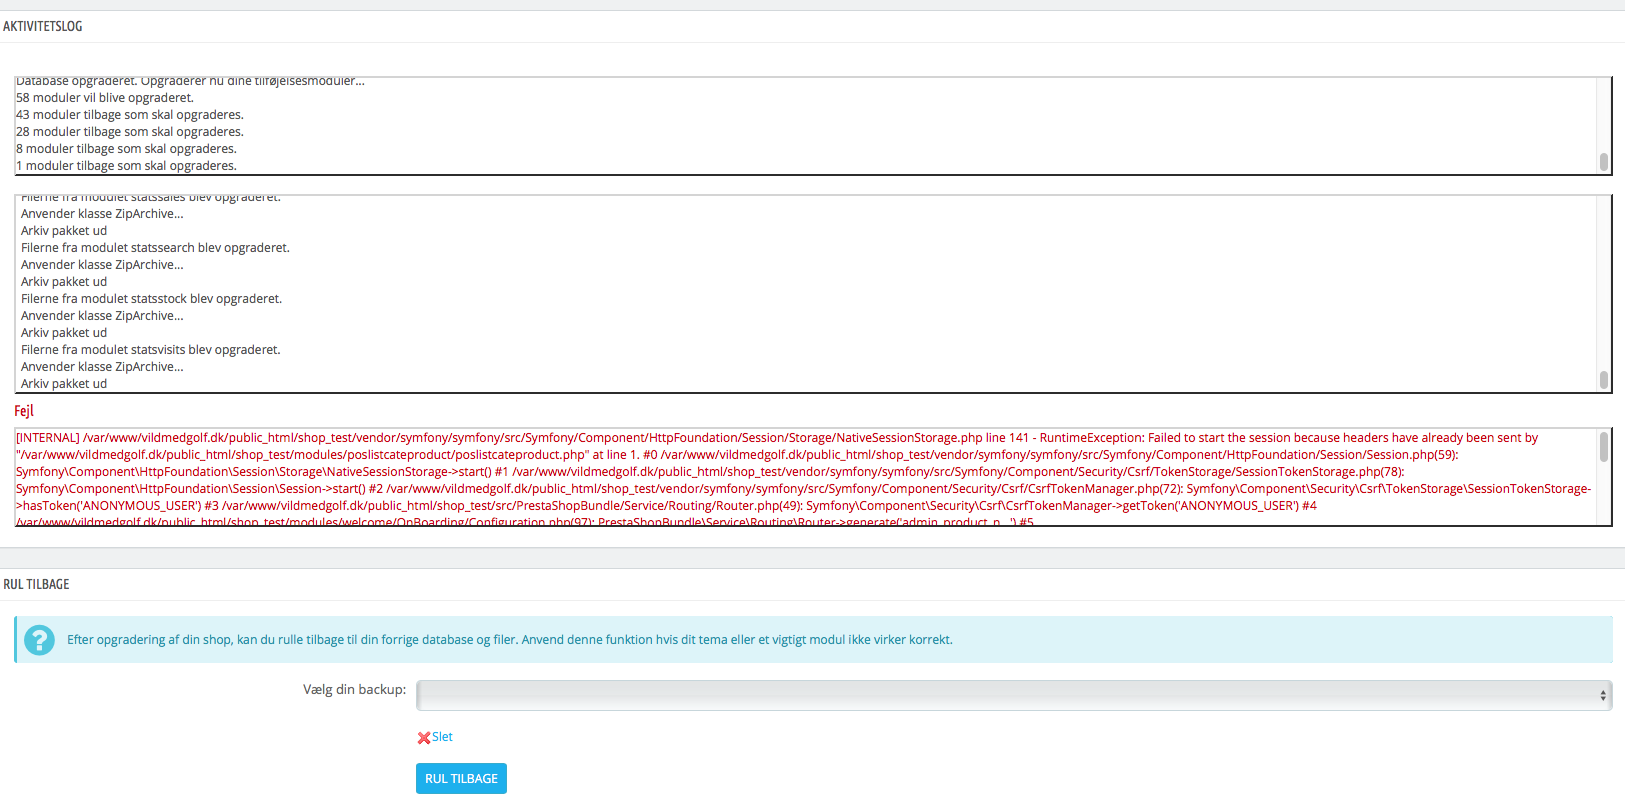
Task: Open the 'Vælg din backup' dropdown
Action: [1014, 695]
